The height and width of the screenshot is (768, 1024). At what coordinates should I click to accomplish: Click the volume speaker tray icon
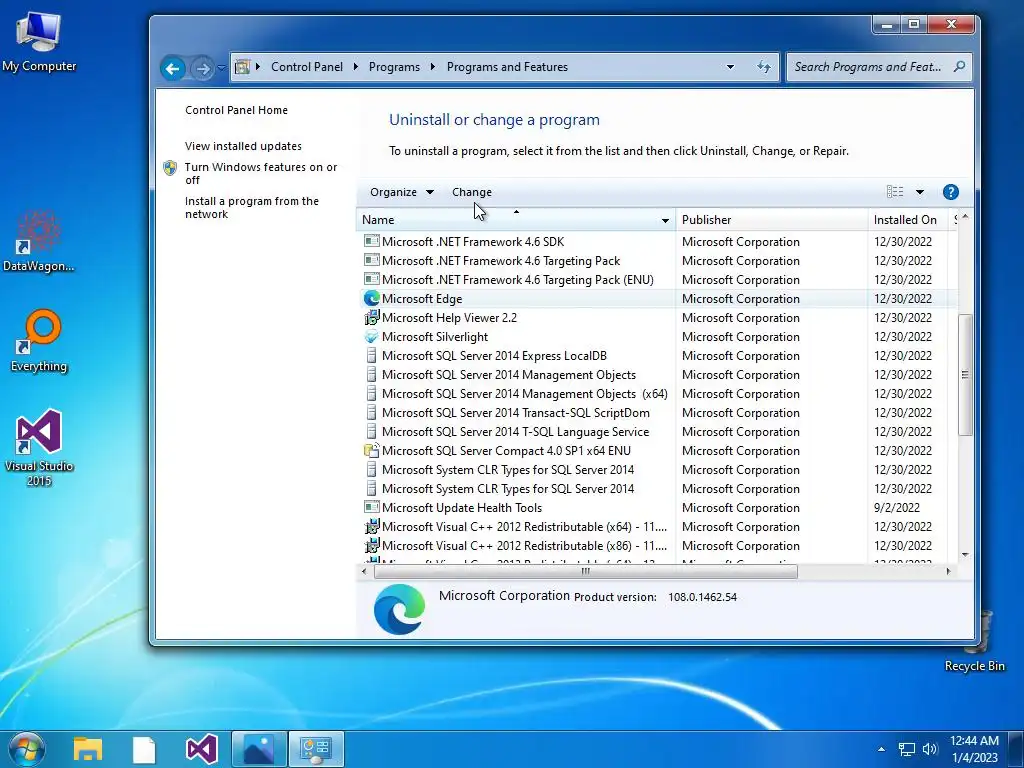[x=929, y=749]
